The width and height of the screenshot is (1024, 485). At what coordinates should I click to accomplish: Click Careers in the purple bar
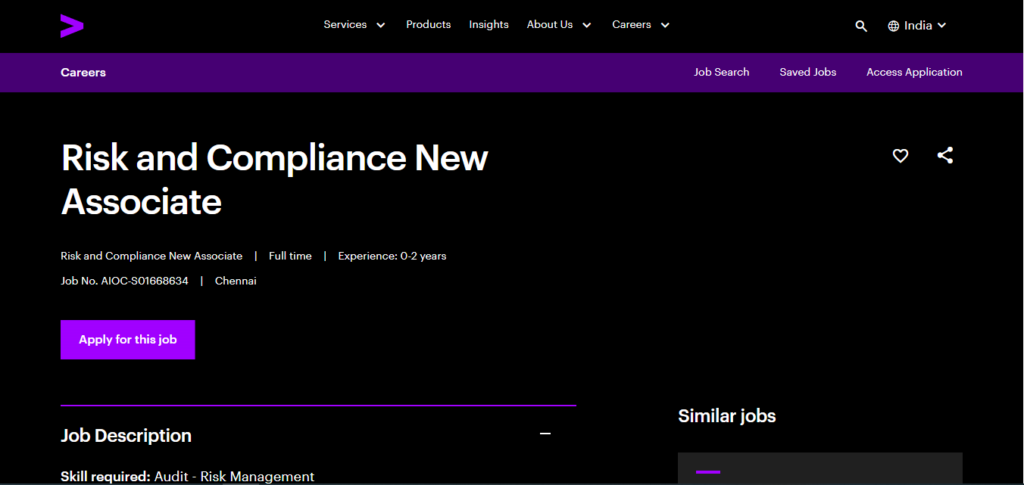point(83,72)
